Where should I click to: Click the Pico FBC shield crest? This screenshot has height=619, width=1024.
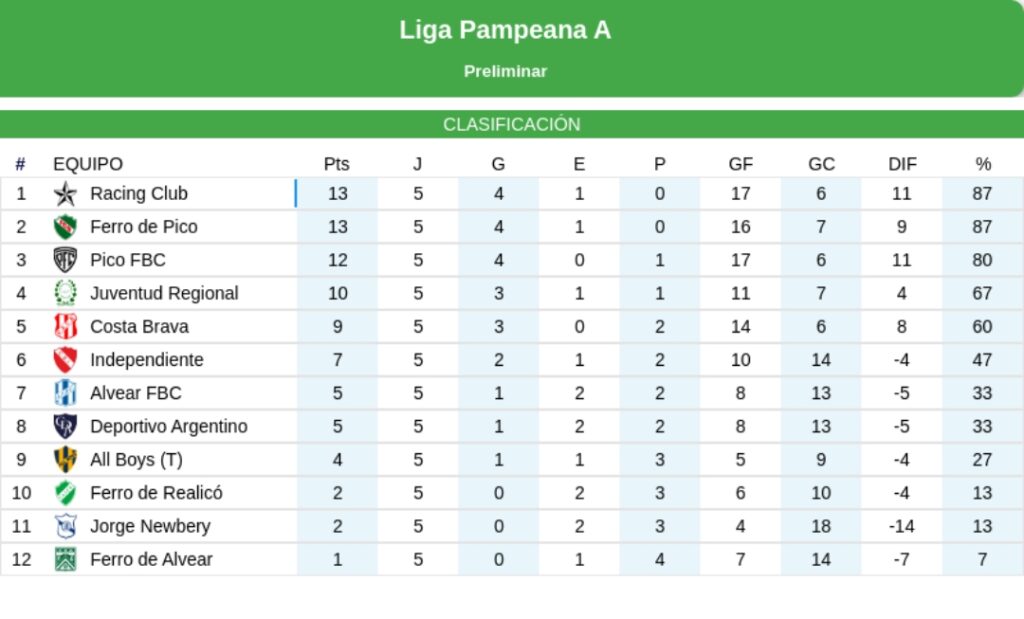[65, 260]
